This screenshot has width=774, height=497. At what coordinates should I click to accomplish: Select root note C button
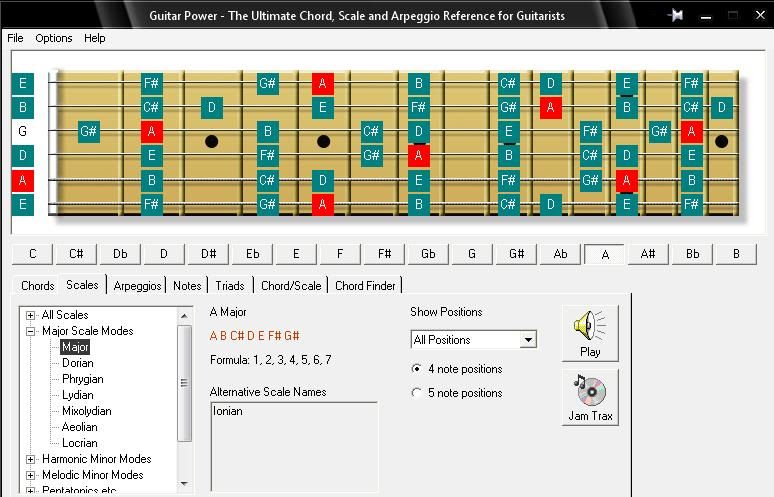[33, 254]
